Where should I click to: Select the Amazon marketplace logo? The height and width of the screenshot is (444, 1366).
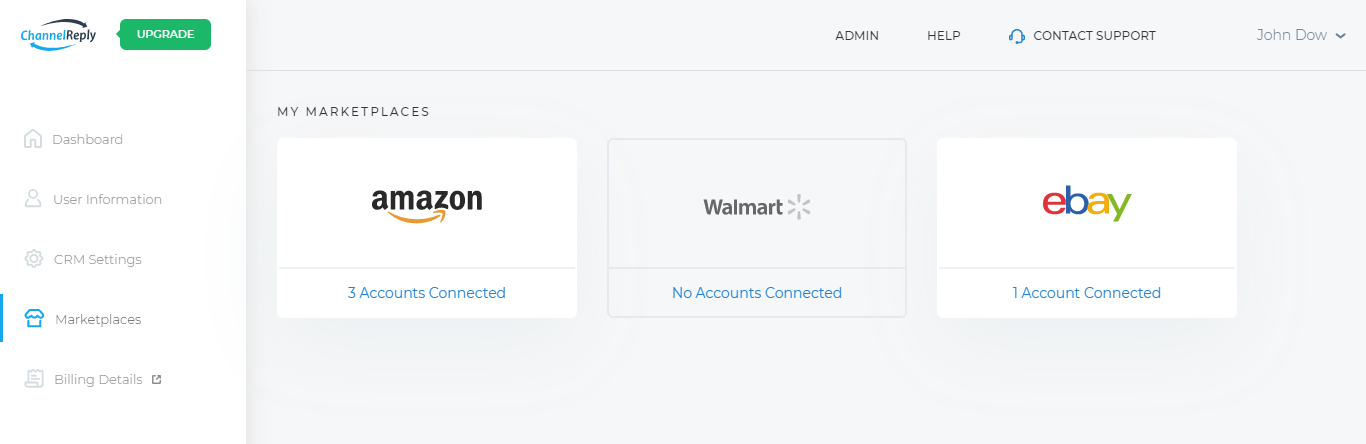(427, 204)
